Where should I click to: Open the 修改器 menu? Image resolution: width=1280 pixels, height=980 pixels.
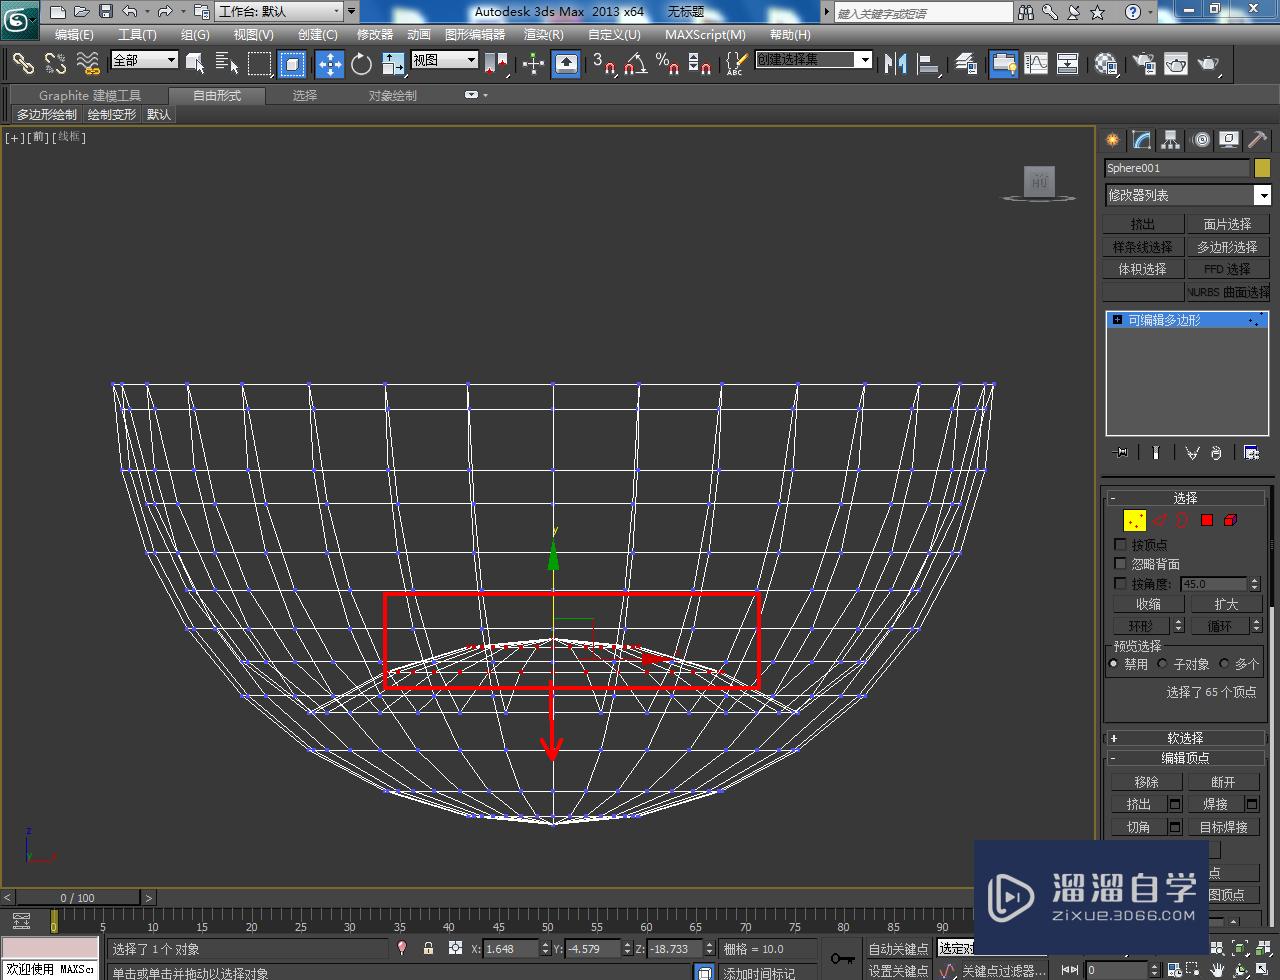375,34
